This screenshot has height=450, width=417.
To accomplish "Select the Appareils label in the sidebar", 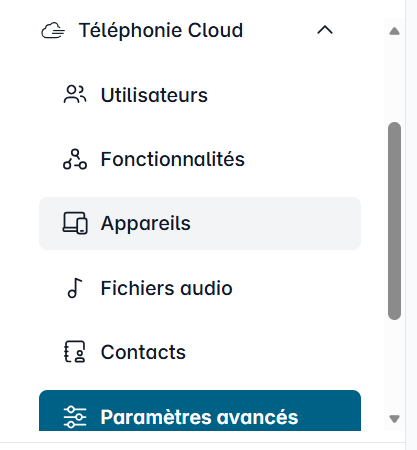I will (x=146, y=223).
